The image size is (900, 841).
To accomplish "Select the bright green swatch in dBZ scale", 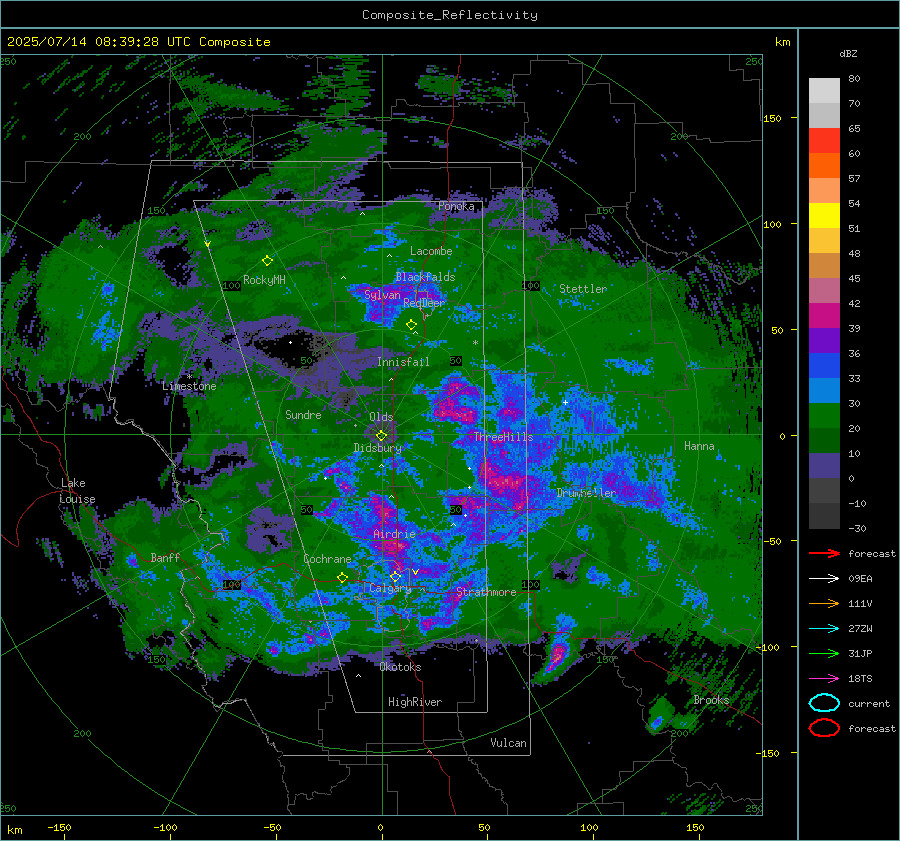I will point(824,415).
